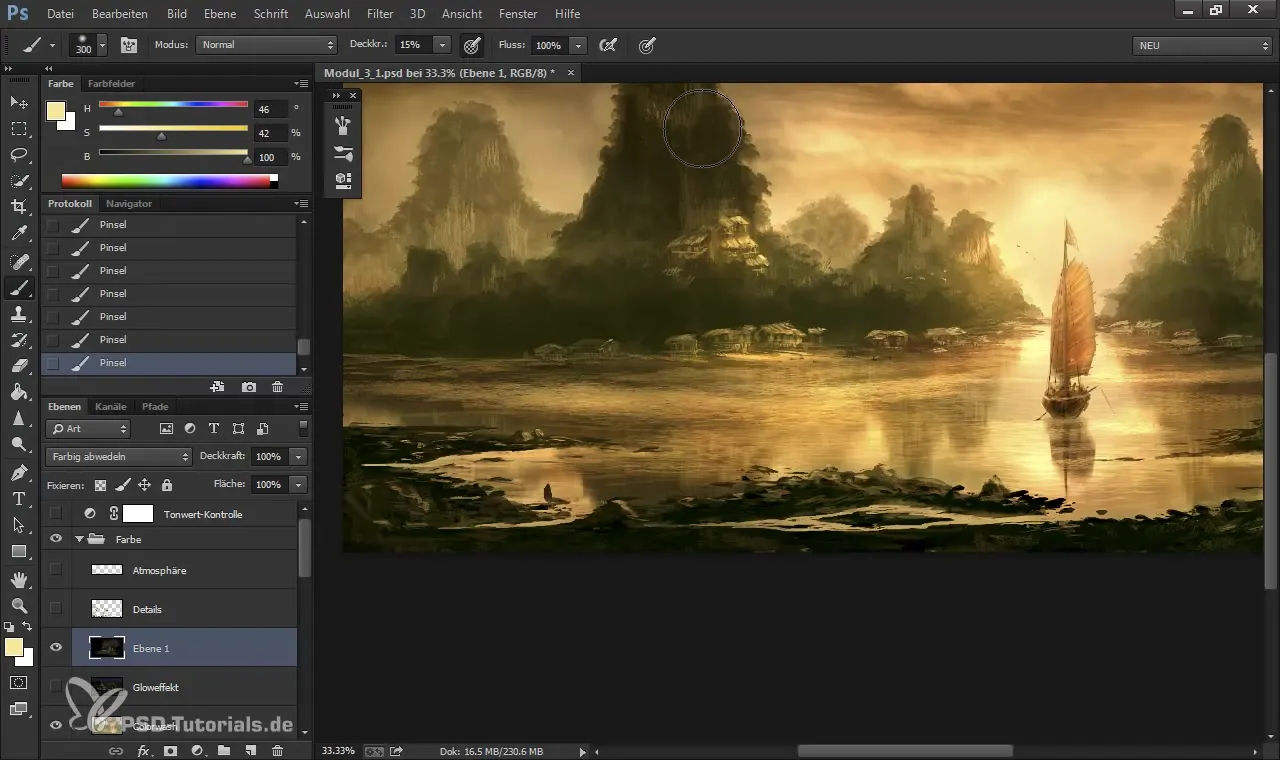
Task: Open the brush panel toggle in options bar
Action: click(x=129, y=45)
